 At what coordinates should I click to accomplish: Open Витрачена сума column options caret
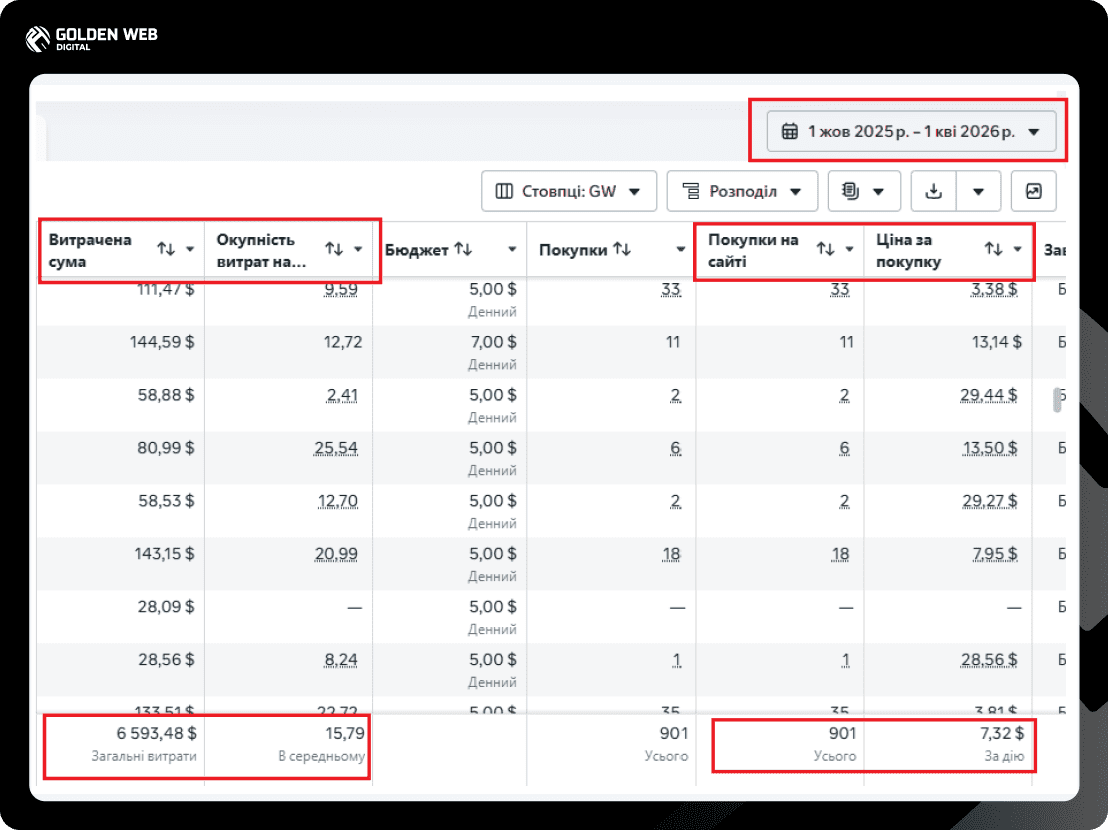[x=190, y=249]
